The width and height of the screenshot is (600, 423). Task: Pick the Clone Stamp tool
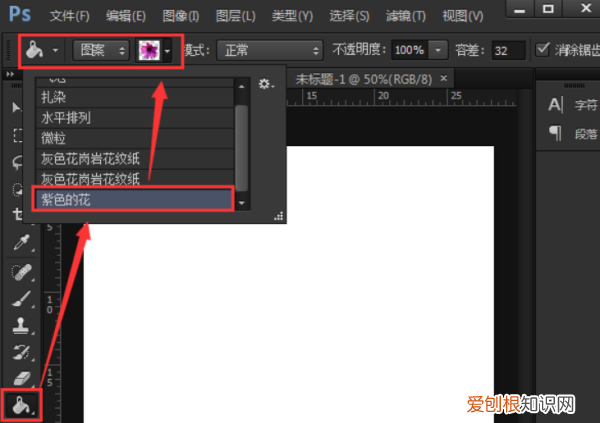pyautogui.click(x=18, y=325)
